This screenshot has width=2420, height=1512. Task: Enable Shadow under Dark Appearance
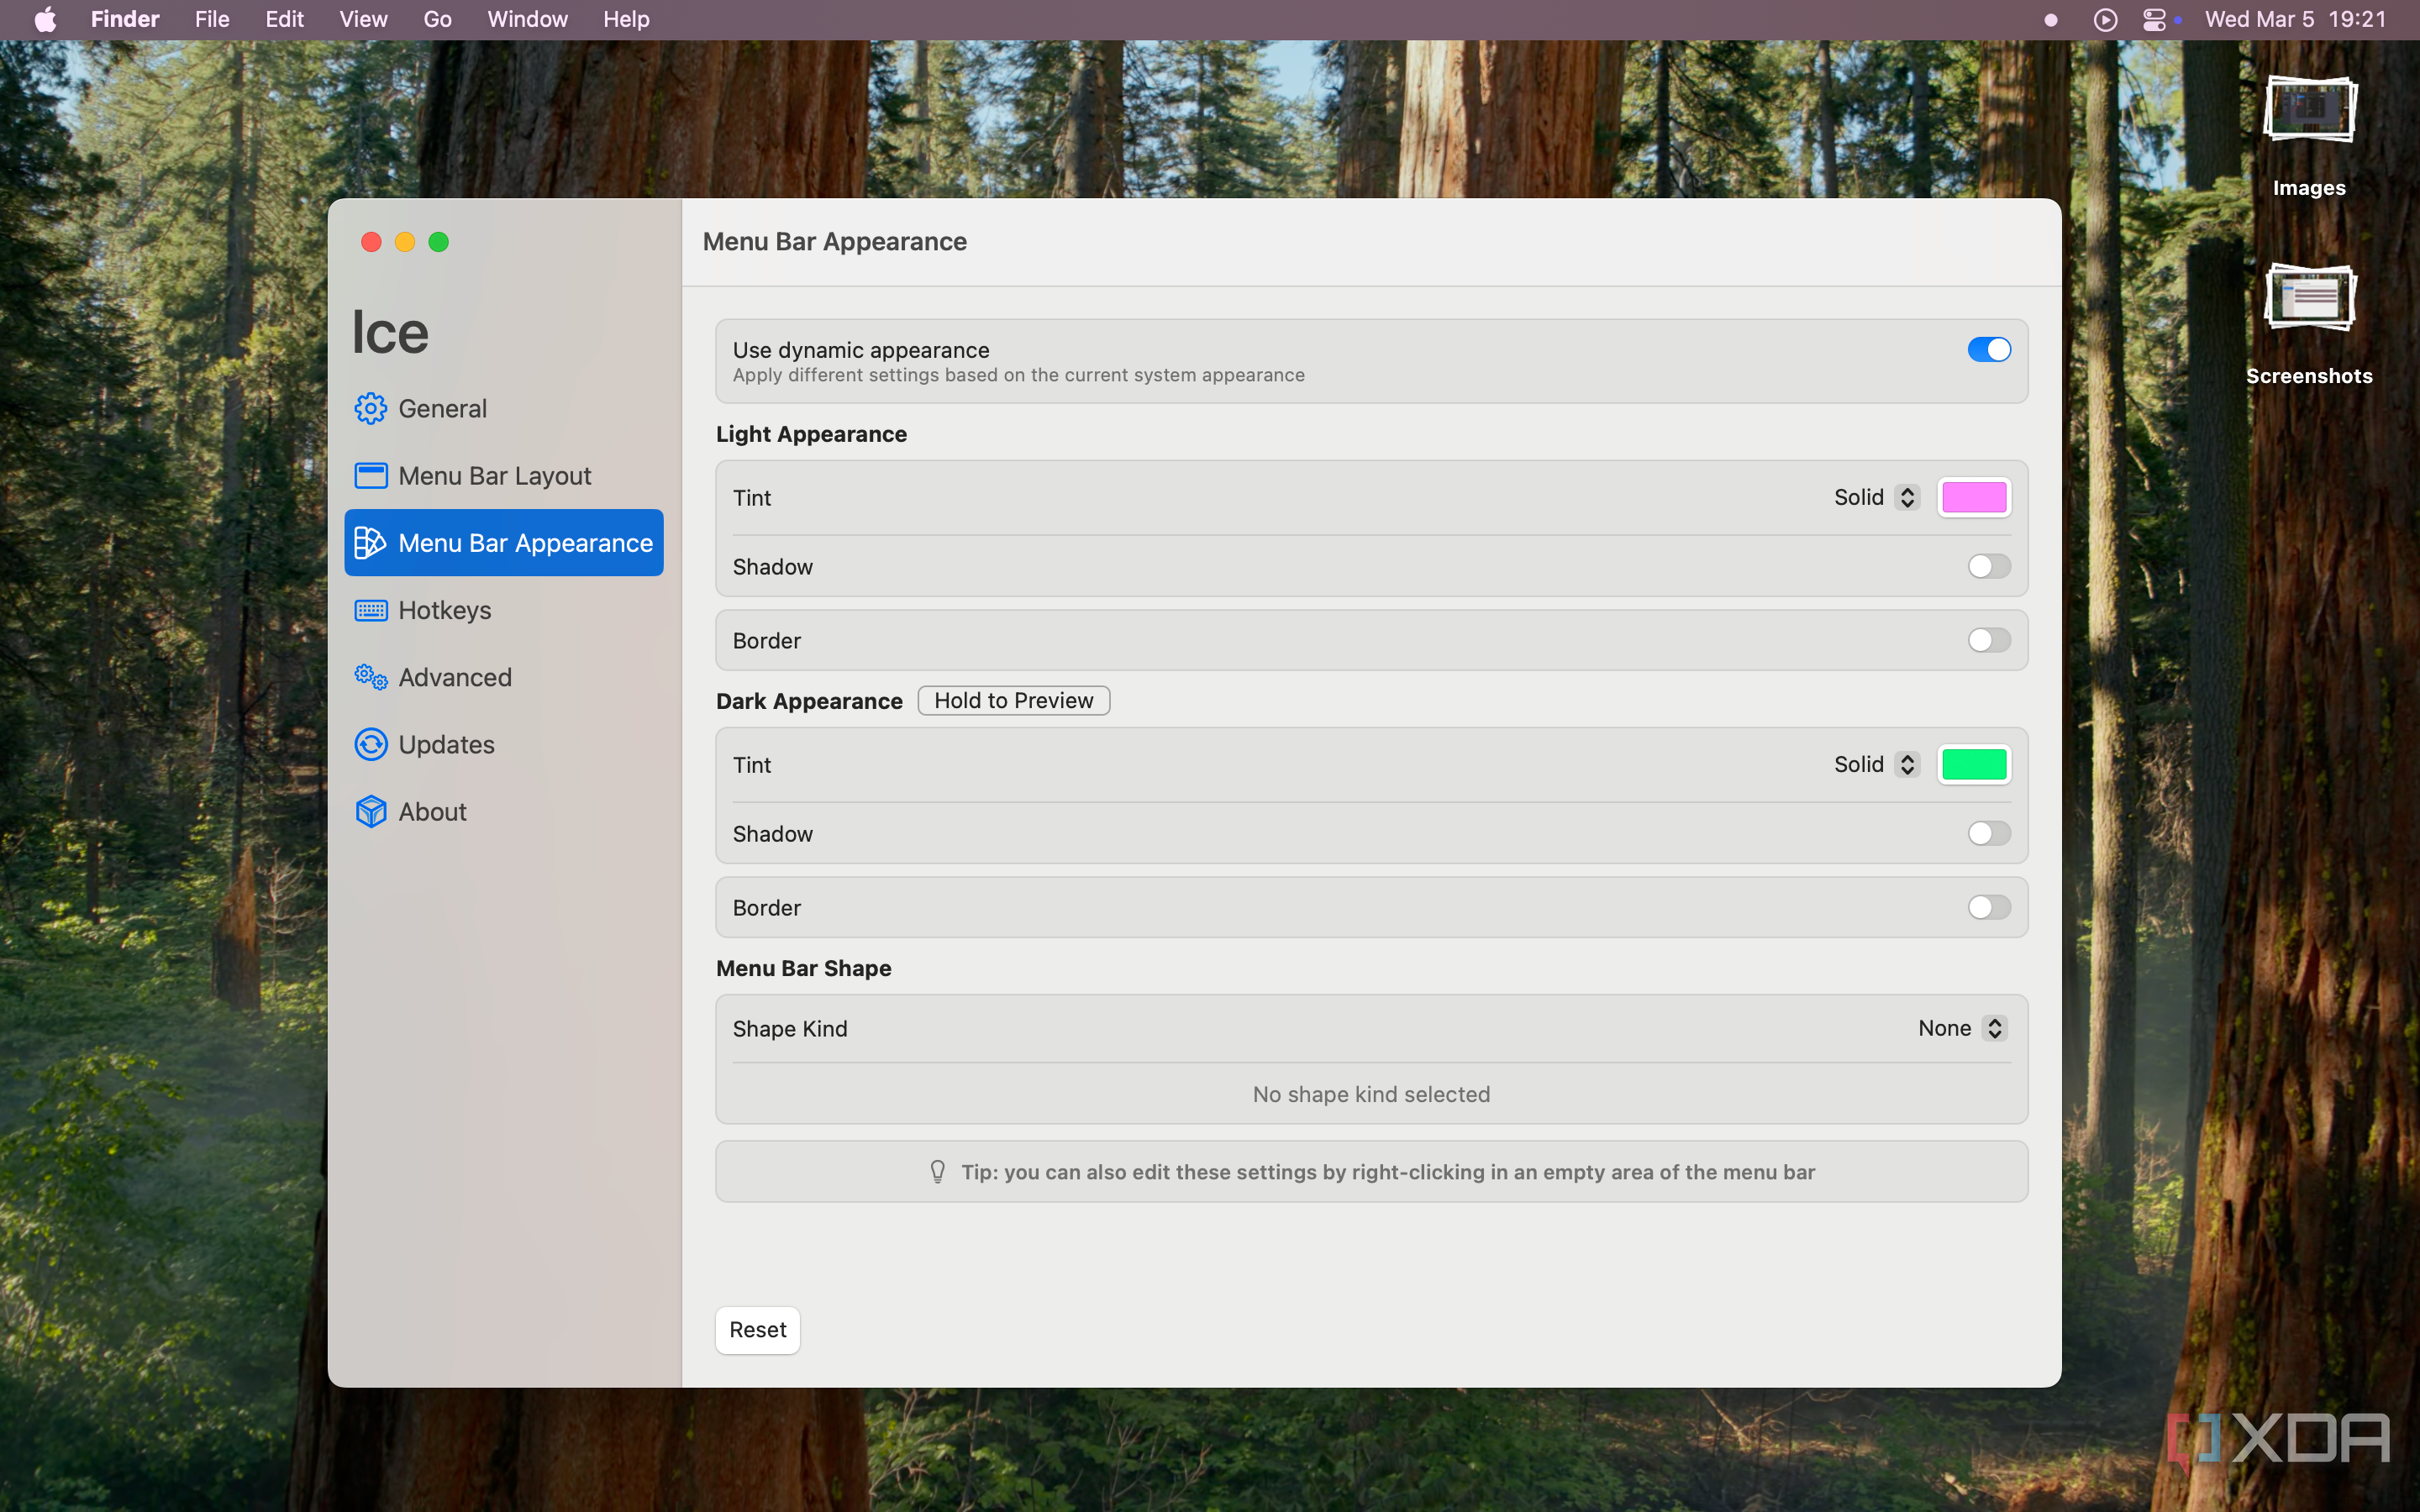(1988, 834)
